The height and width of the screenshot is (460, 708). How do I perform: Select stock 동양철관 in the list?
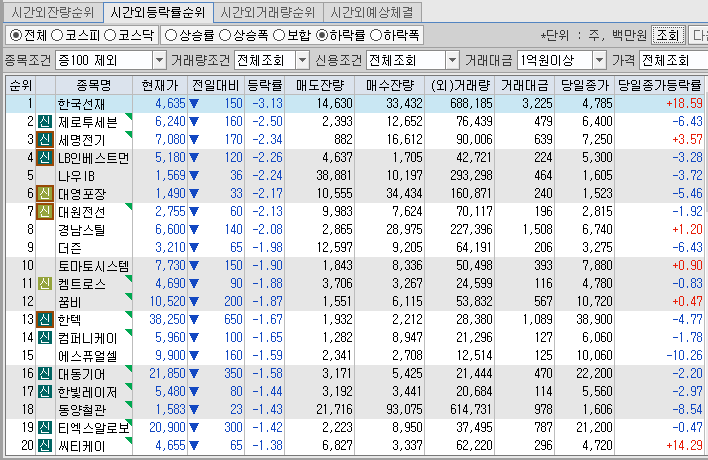coord(81,410)
